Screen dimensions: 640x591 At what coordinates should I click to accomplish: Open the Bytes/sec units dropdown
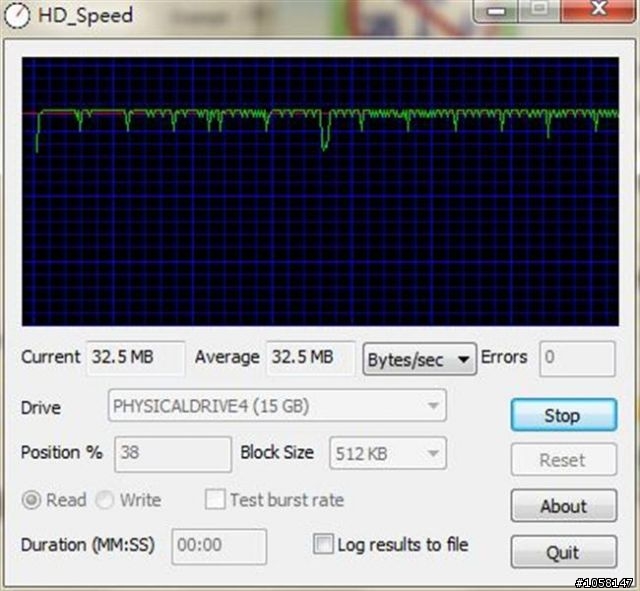point(419,359)
